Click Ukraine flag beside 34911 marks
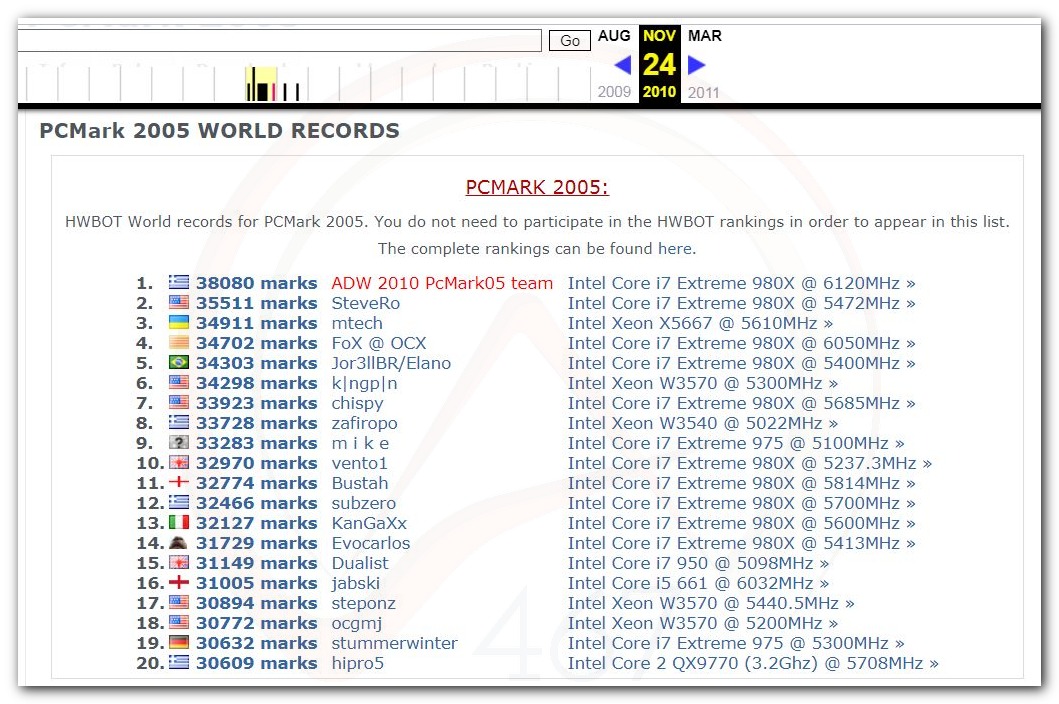Screen dimensions: 1059x704 178,322
